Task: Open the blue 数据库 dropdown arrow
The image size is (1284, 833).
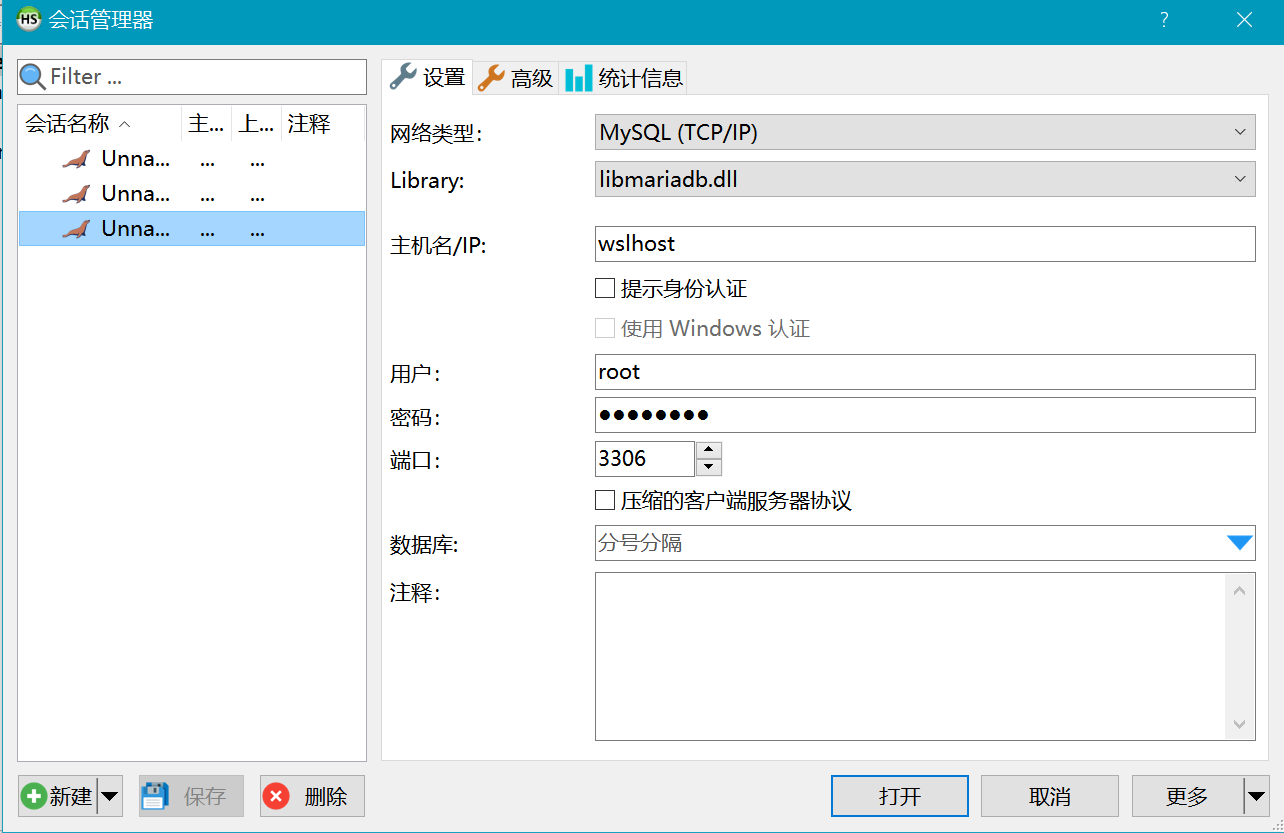Action: (1242, 543)
